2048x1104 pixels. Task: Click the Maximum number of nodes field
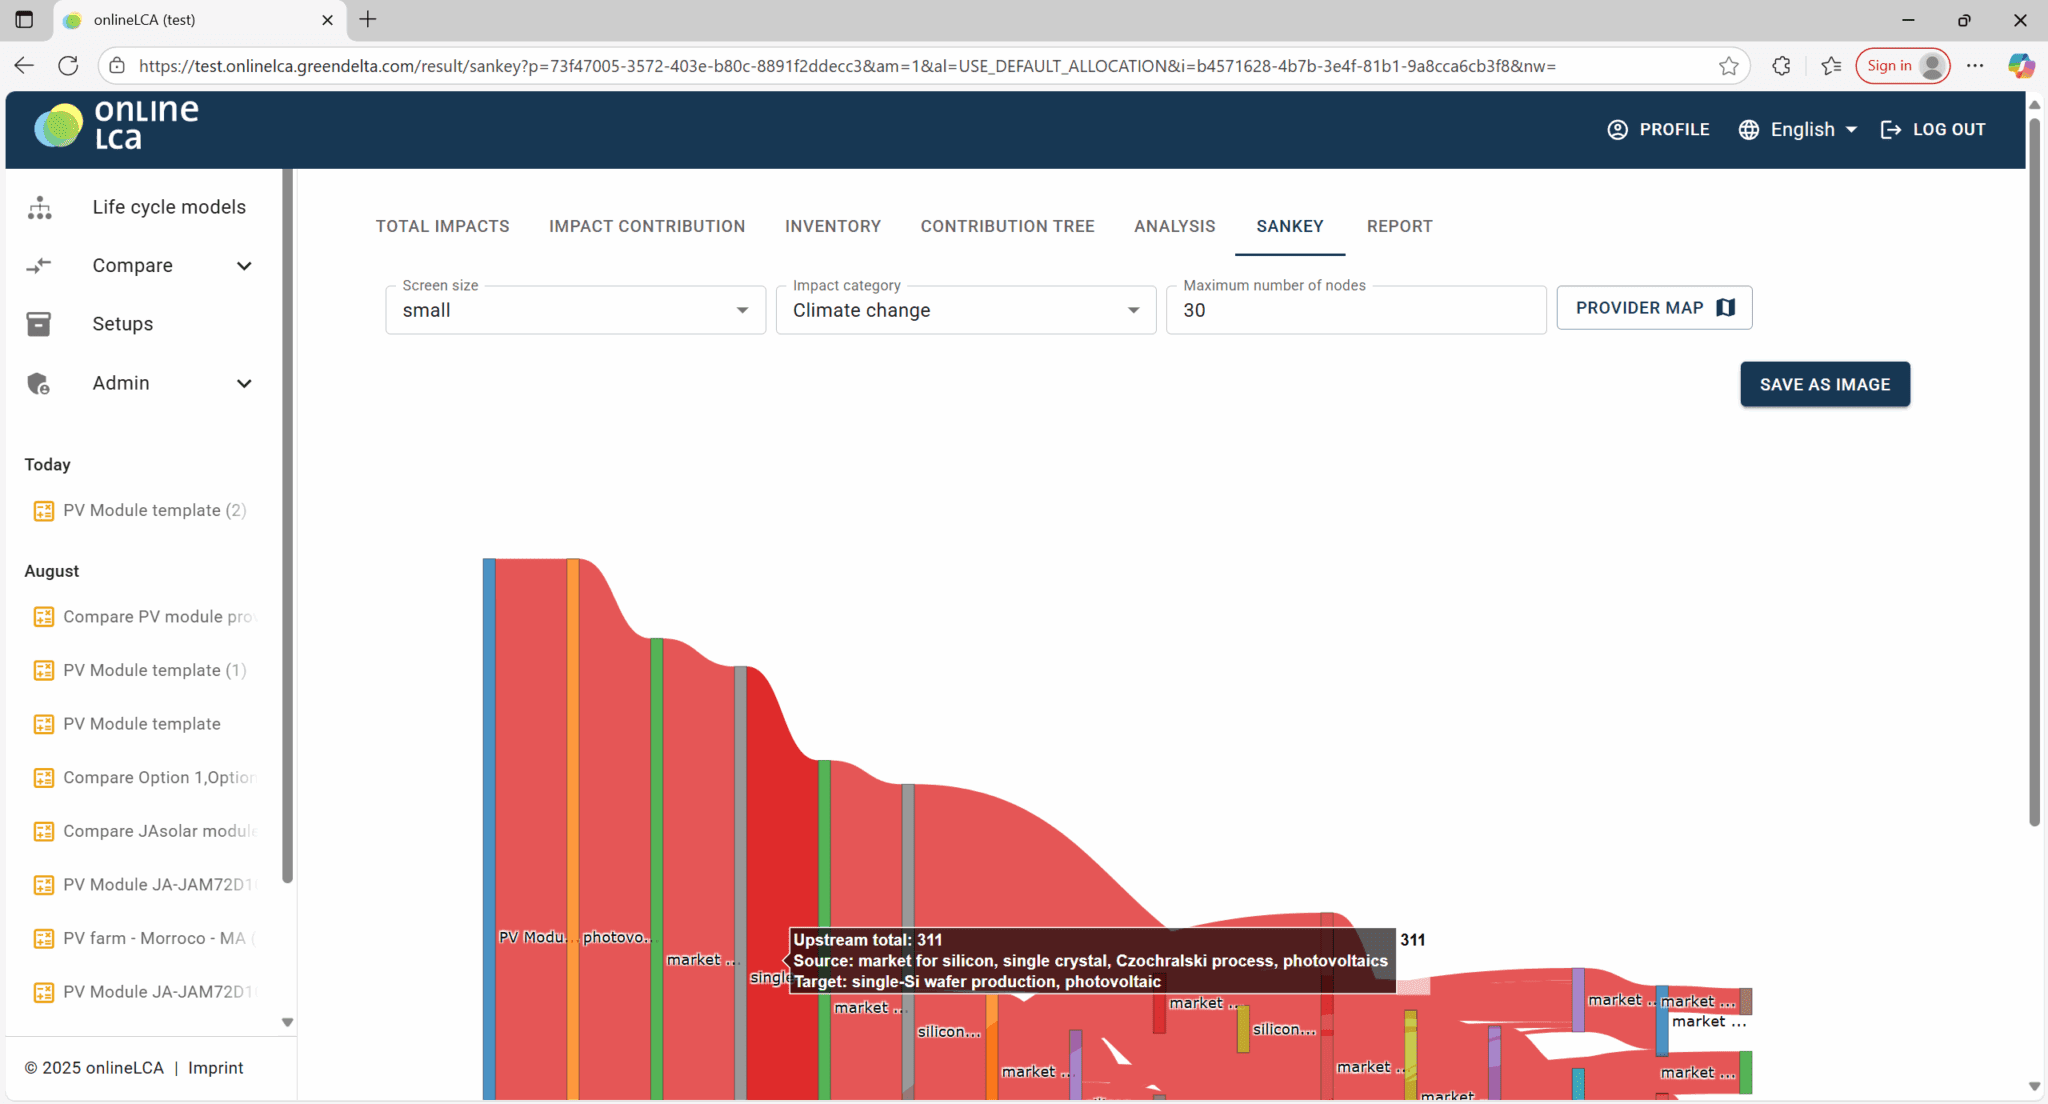point(1355,310)
